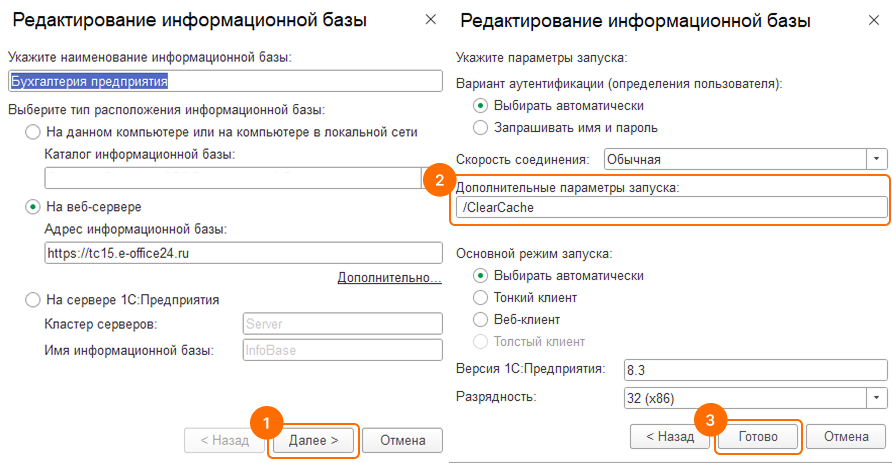Click the "/ClearCache" launch parameters field
The height and width of the screenshot is (463, 892).
[670, 208]
